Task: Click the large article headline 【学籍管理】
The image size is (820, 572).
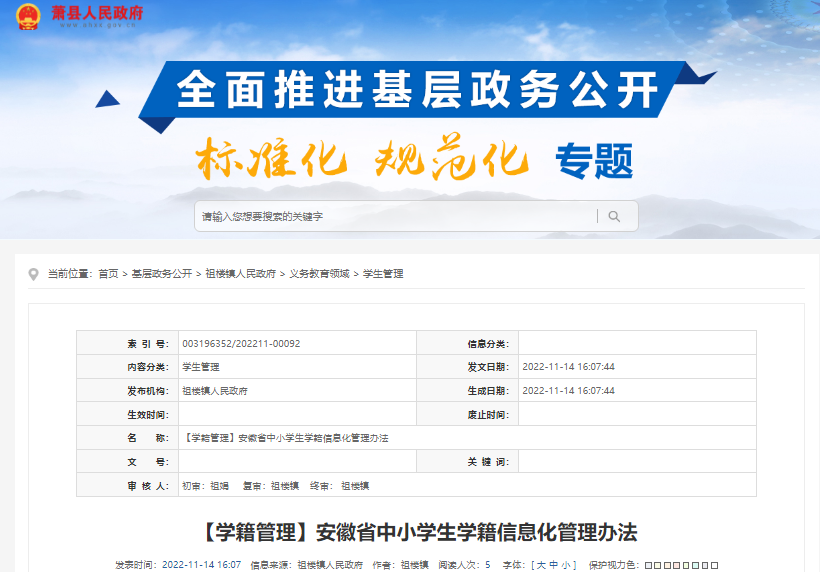Action: (x=417, y=533)
